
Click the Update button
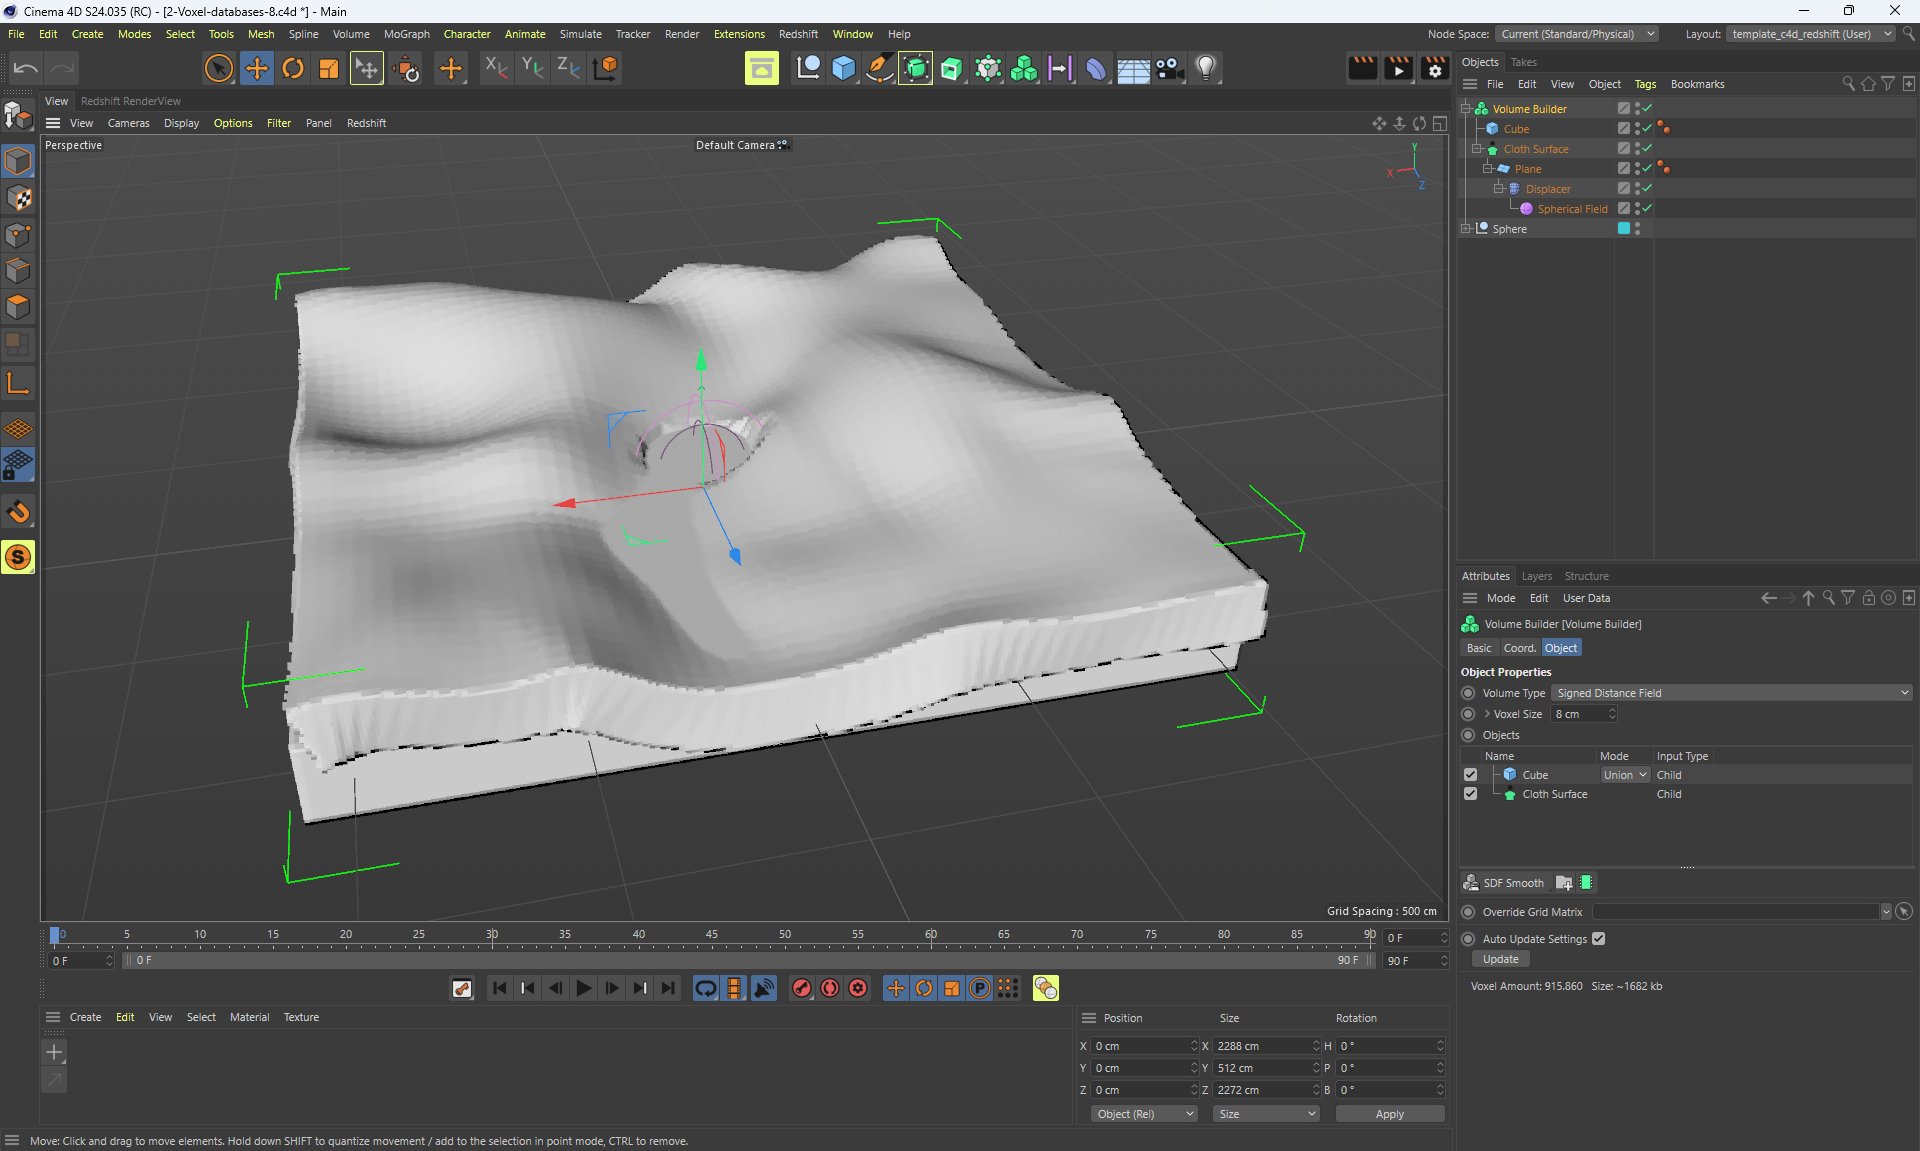(1500, 959)
